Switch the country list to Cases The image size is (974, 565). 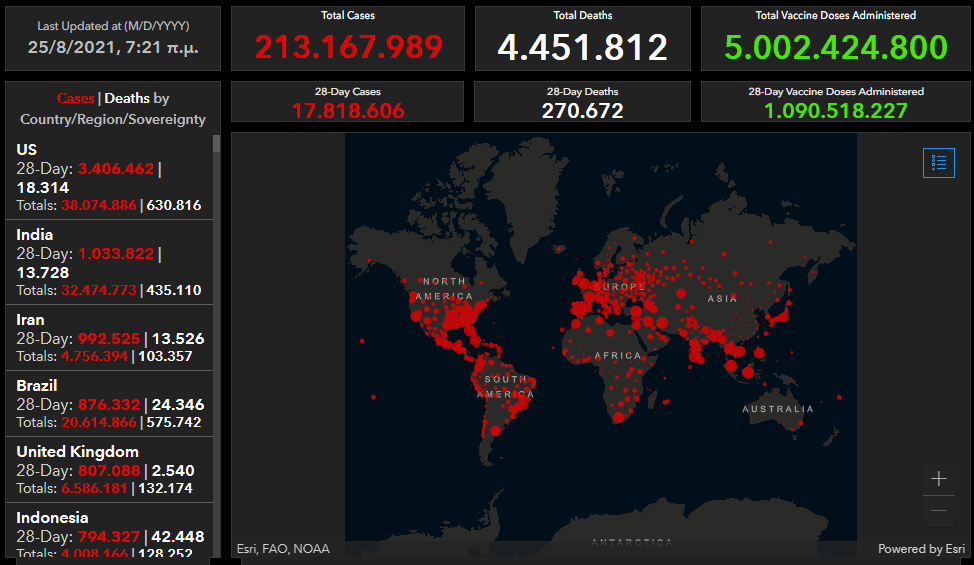75,98
